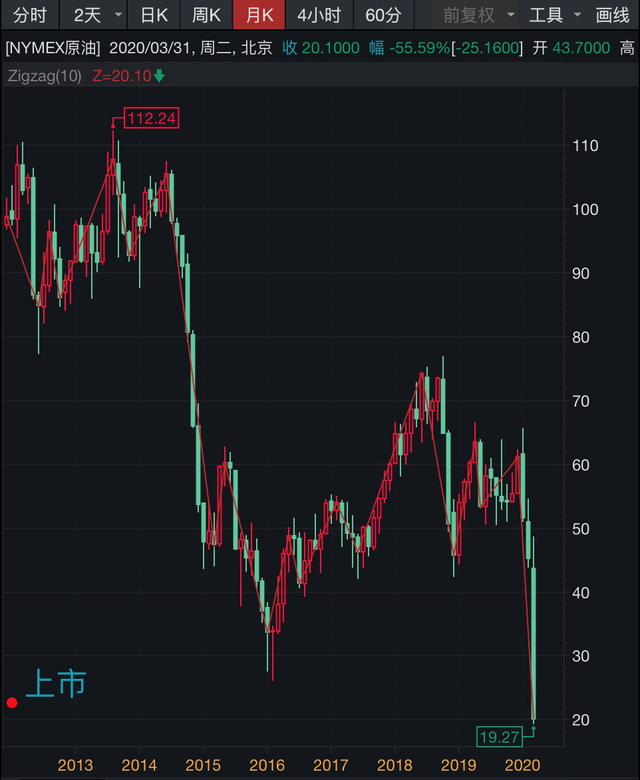
Task: Click the 上市 listing label
Action: (x=56, y=683)
